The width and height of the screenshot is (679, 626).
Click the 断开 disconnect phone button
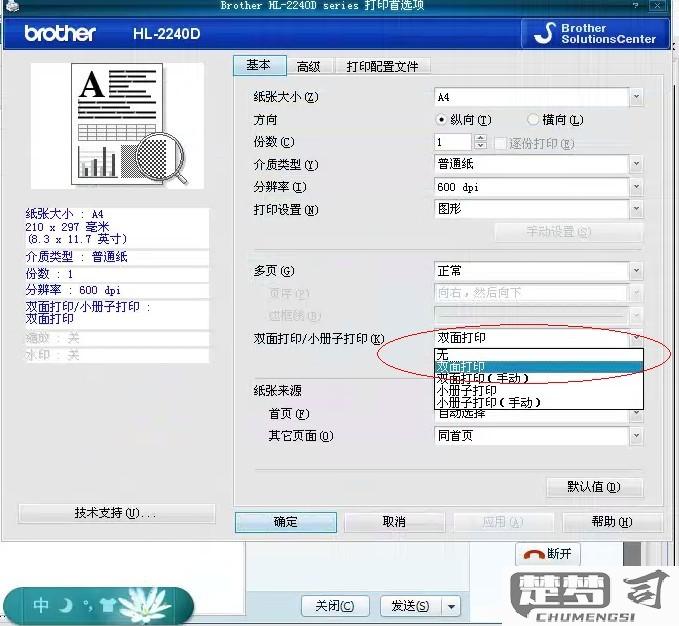(548, 554)
